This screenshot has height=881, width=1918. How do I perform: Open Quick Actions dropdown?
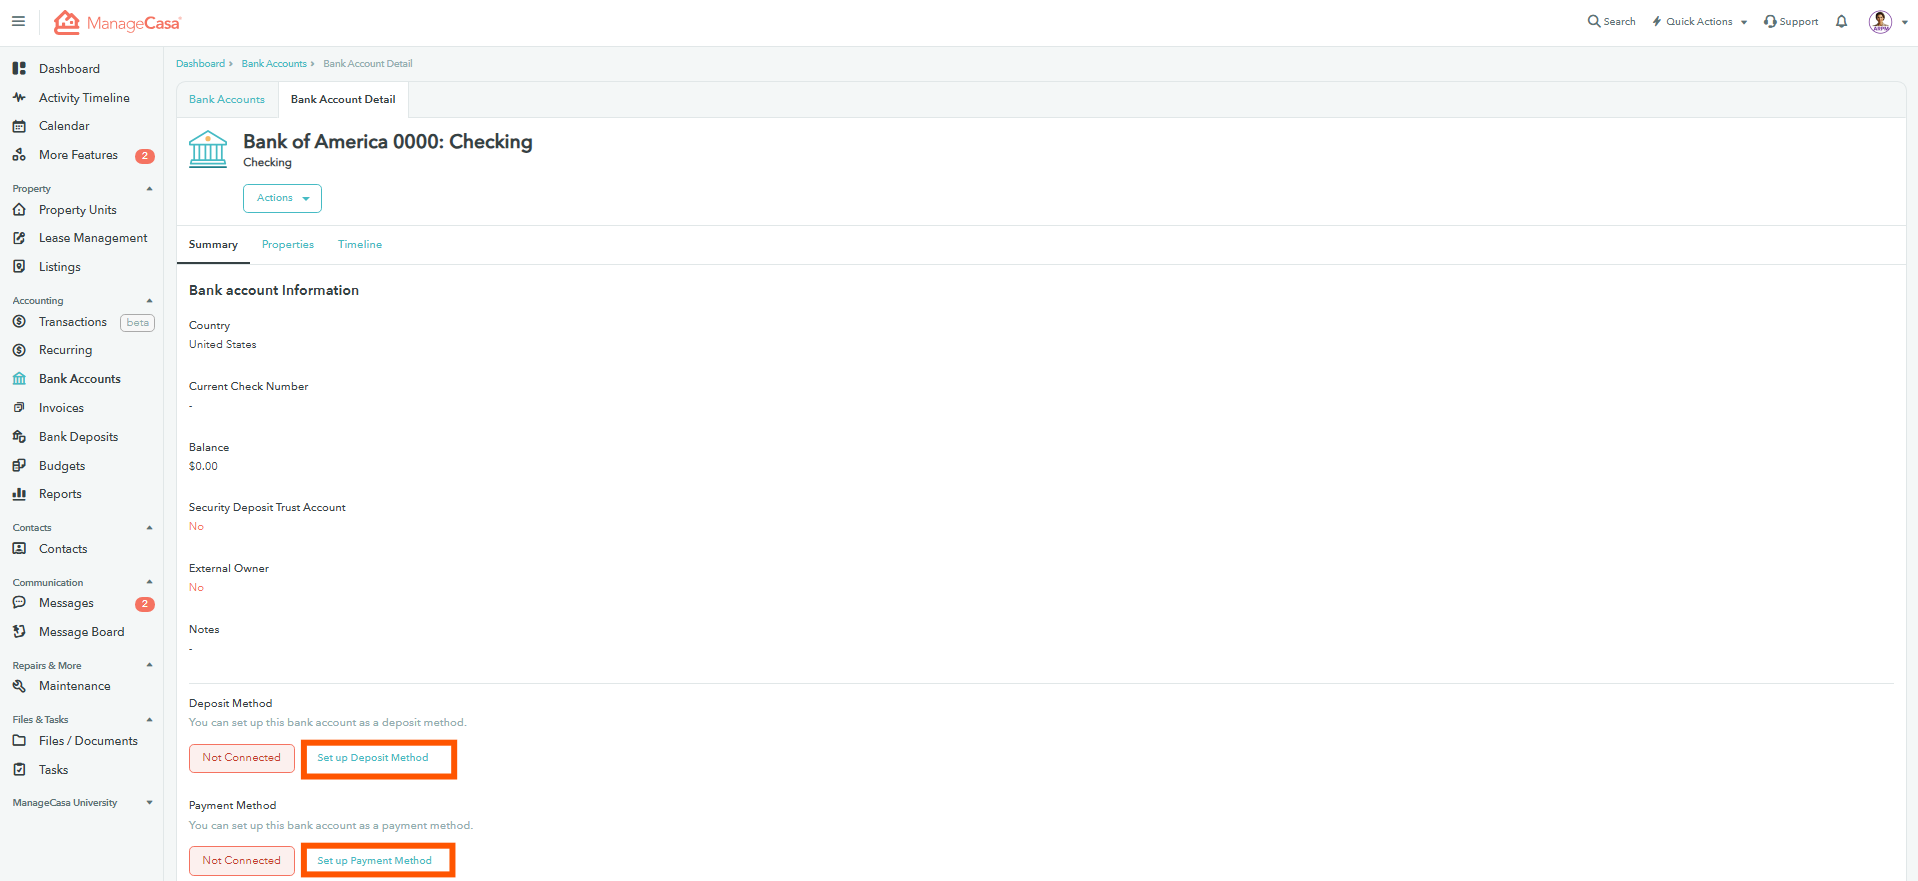(x=1699, y=21)
